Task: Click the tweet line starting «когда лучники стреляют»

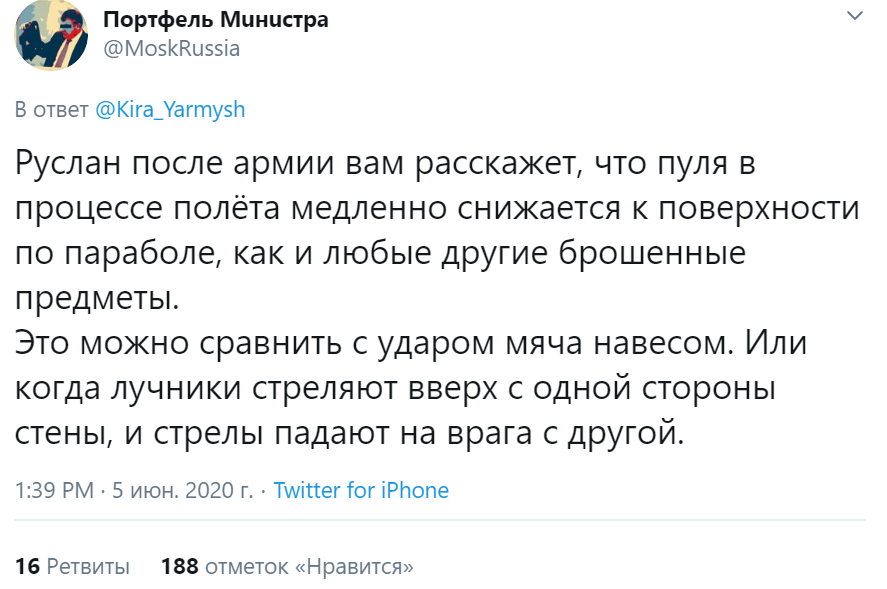Action: pyautogui.click(x=396, y=389)
